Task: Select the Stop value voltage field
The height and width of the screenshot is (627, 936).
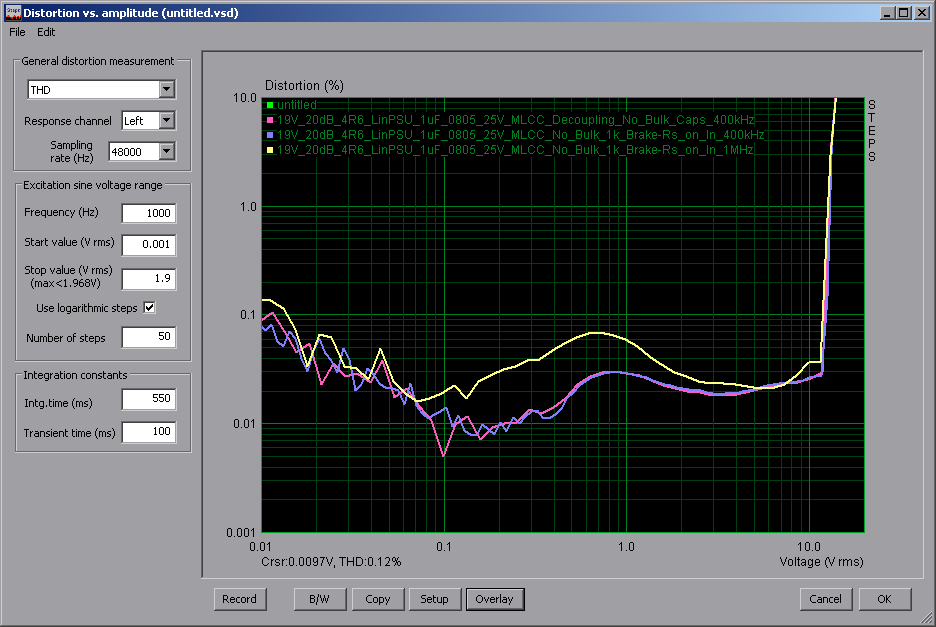Action: (148, 279)
